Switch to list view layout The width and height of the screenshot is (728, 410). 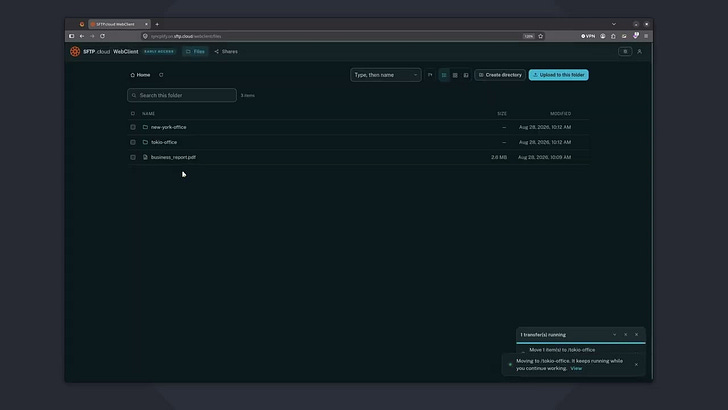coord(444,75)
